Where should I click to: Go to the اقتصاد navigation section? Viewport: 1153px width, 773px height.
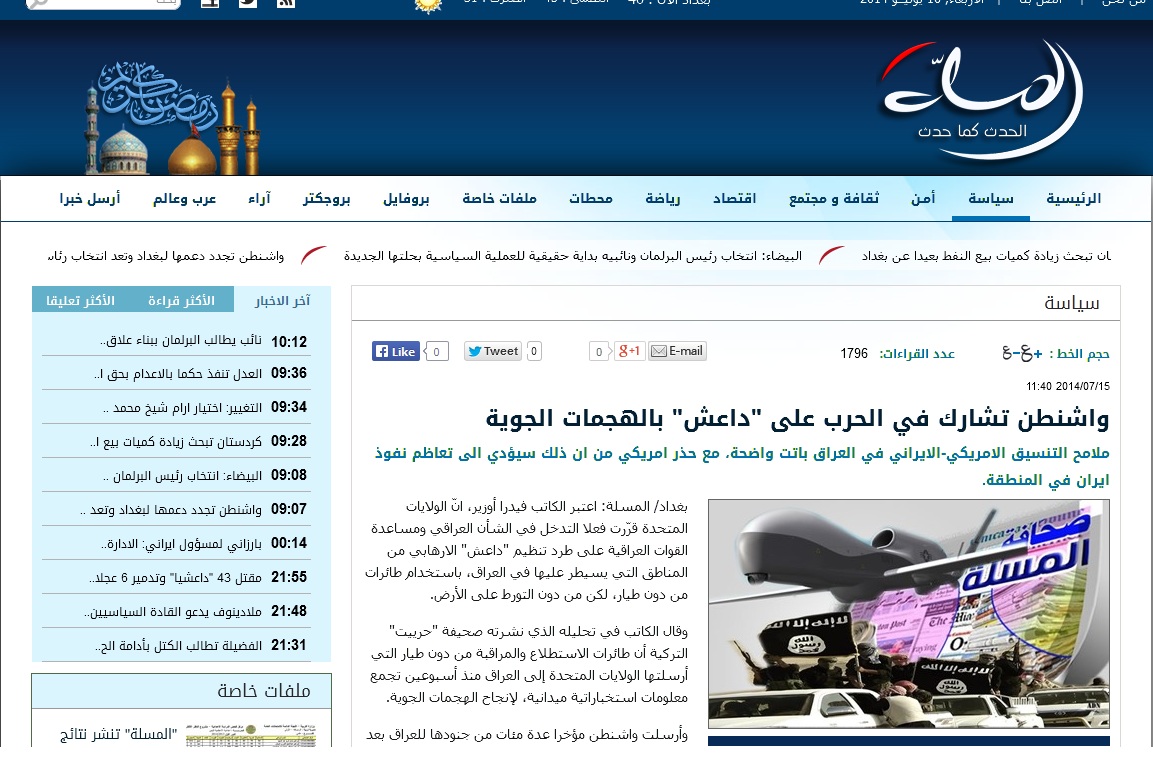click(734, 199)
